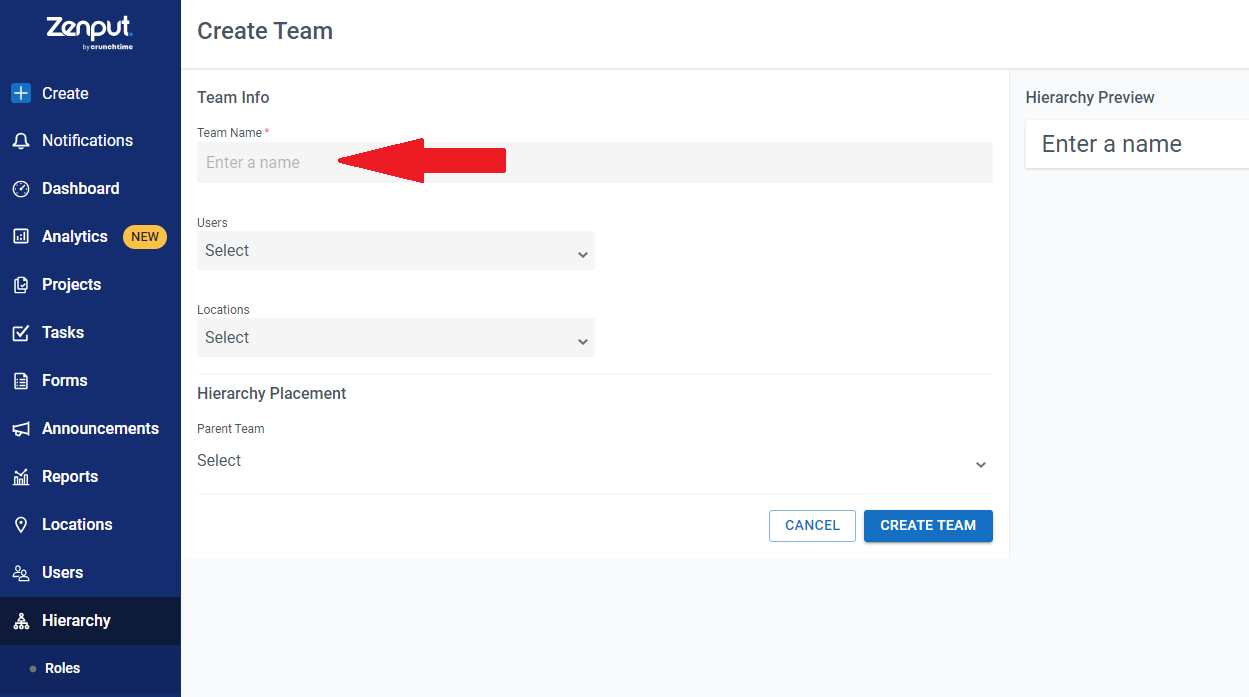The width and height of the screenshot is (1249, 697).
Task: Click the CANCEL button
Action: click(x=812, y=526)
